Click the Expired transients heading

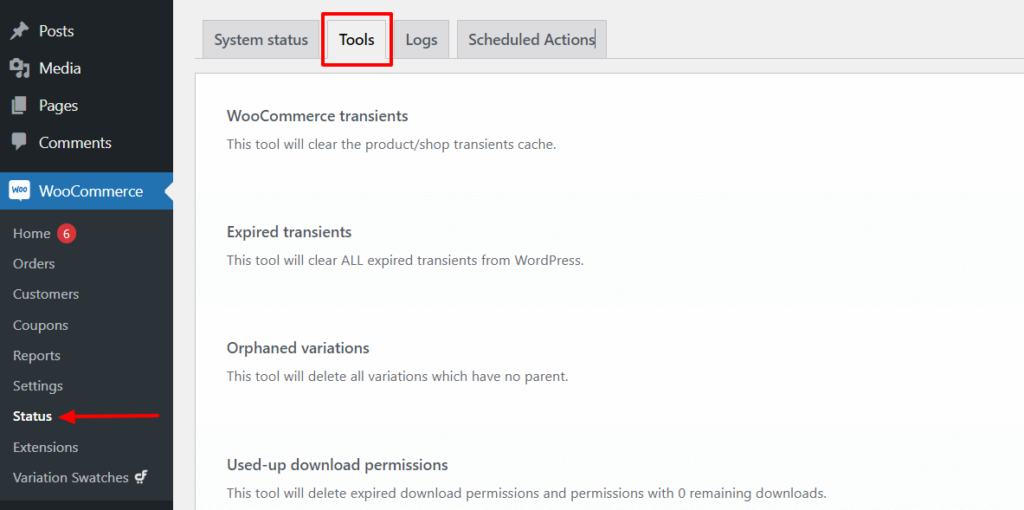289,232
